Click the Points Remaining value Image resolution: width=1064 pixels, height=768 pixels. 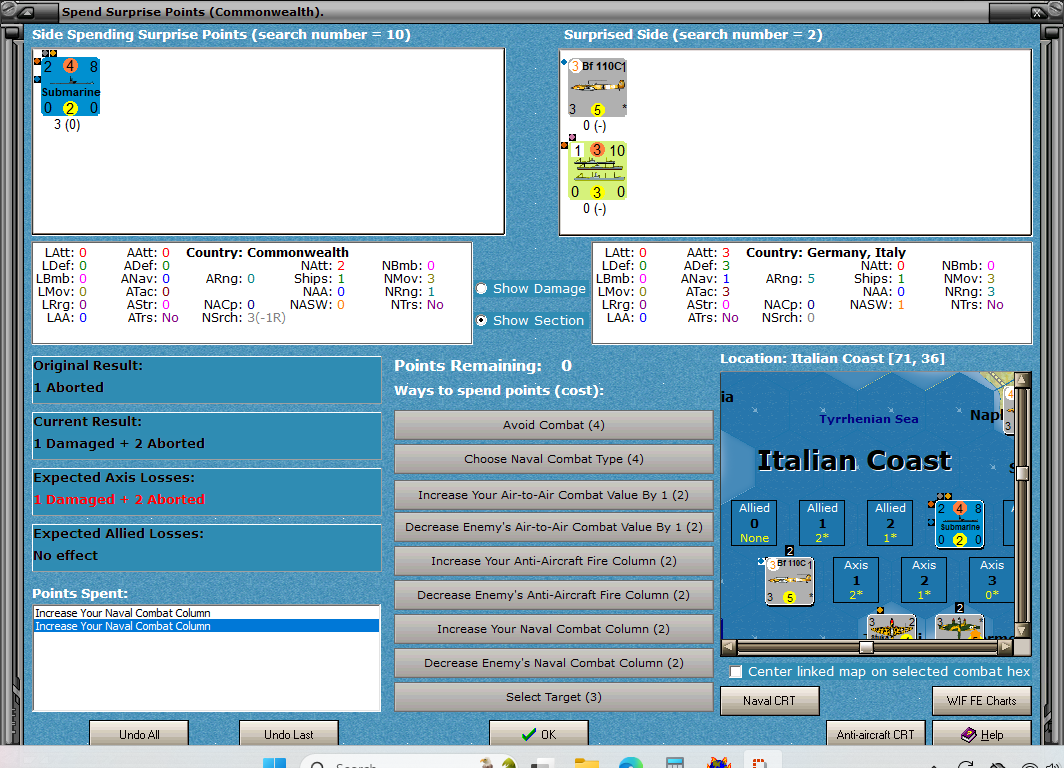567,366
